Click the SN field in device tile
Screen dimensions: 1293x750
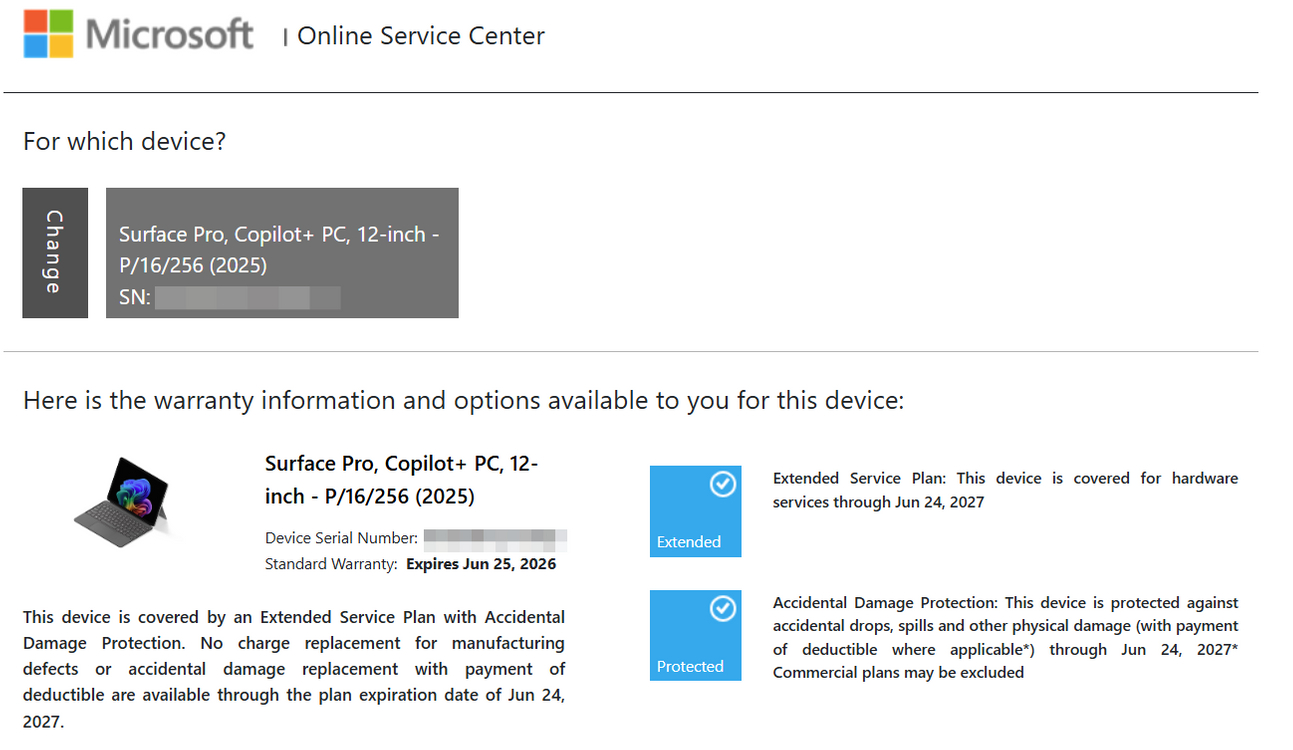(247, 297)
